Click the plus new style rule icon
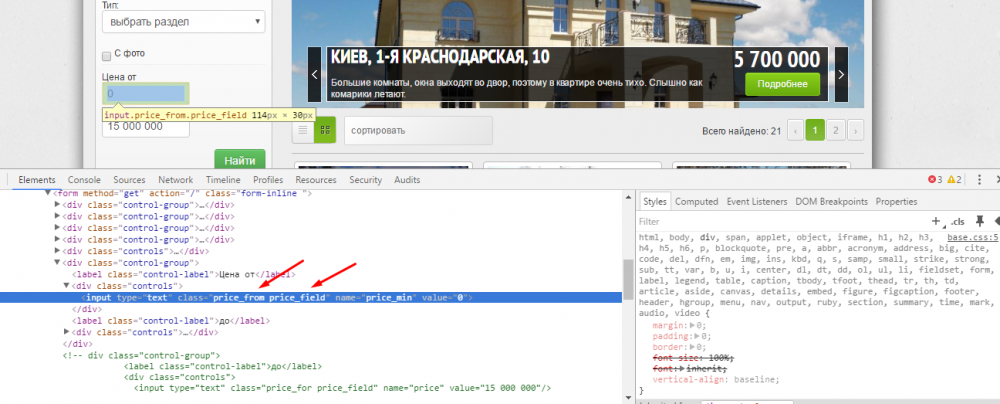The image size is (1000, 404). tap(936, 221)
